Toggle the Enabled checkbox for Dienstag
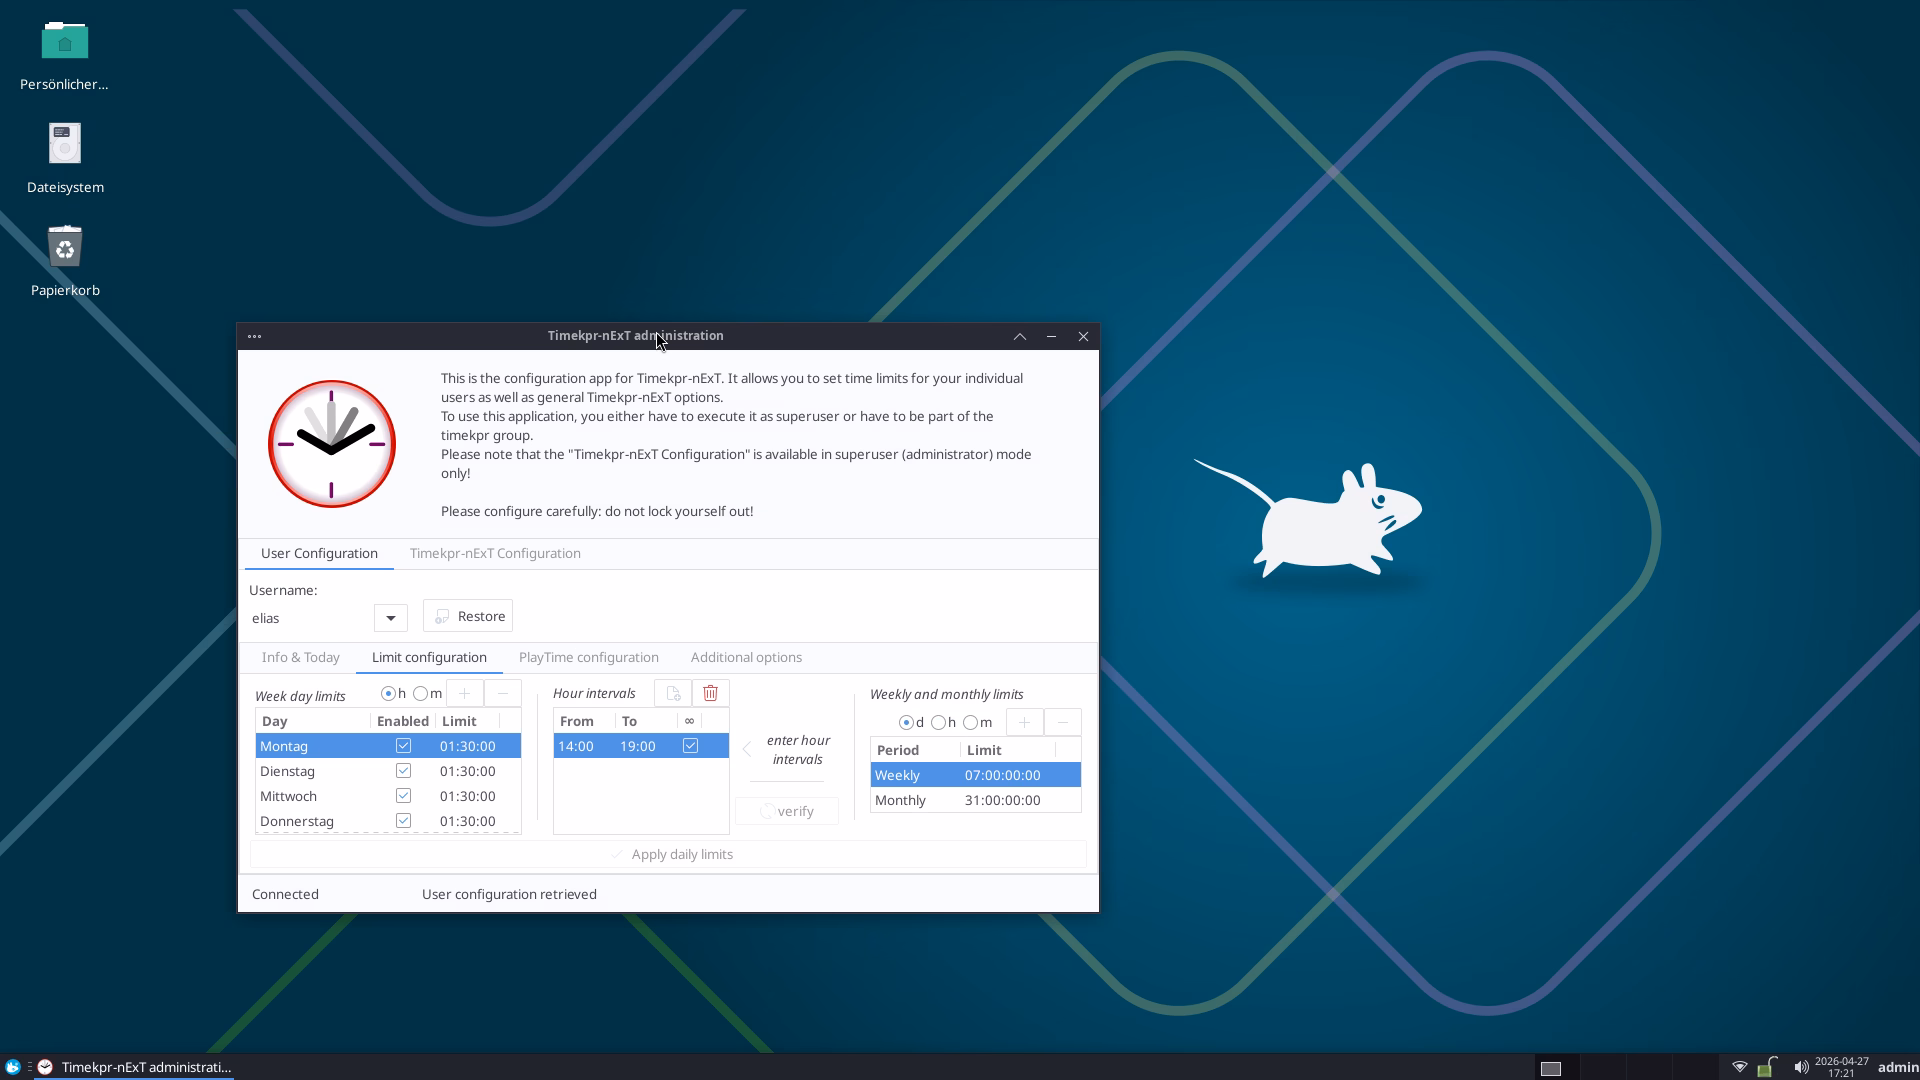The height and width of the screenshot is (1080, 1920). [403, 771]
